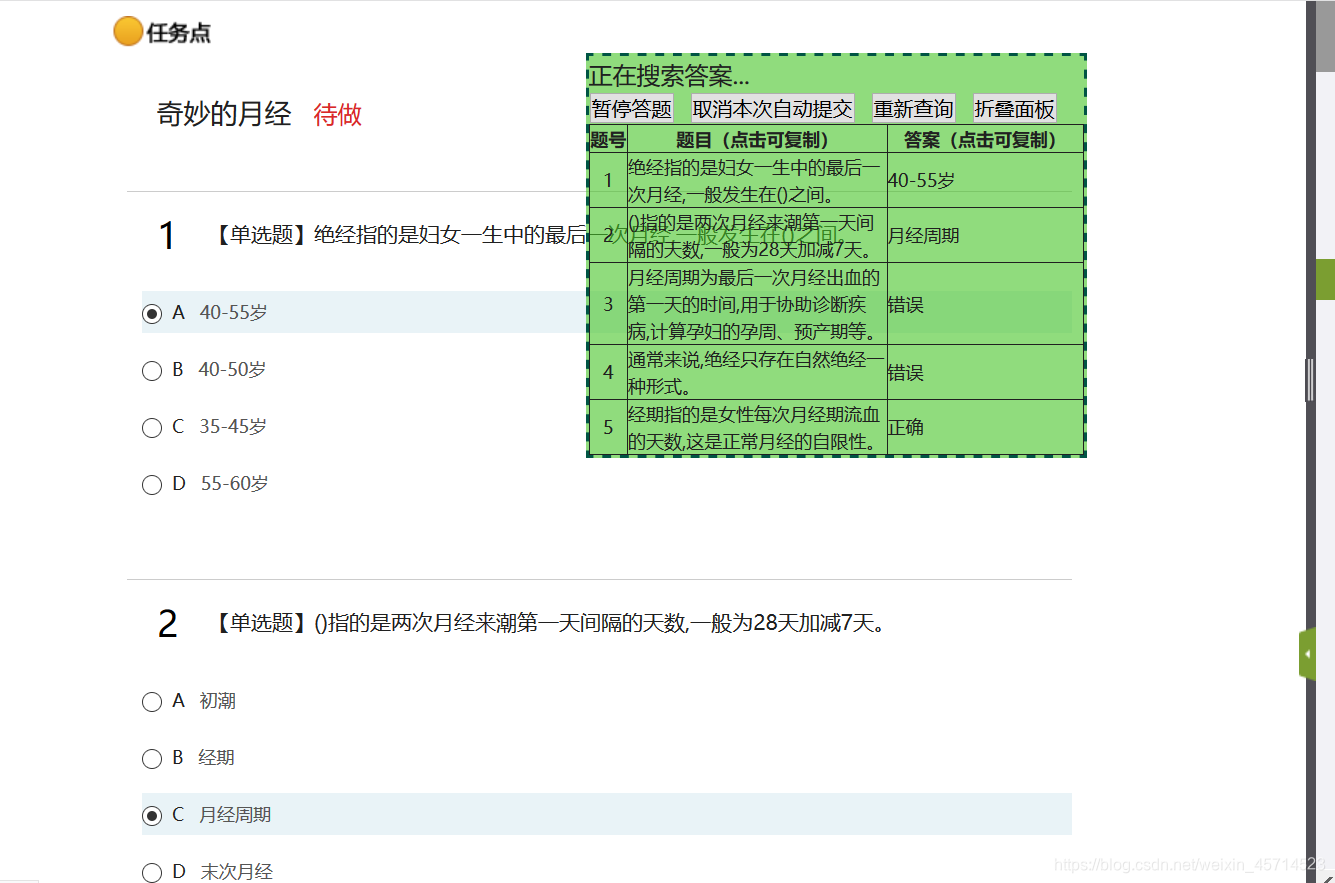Copy question 1 text 绝经指的是妇女 in table
The height and width of the screenshot is (883, 1335).
pos(757,181)
